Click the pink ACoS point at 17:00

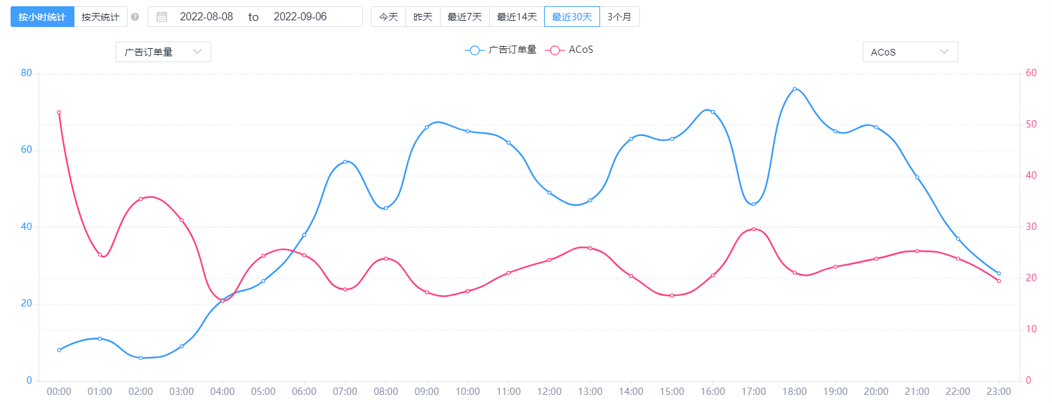coord(753,229)
